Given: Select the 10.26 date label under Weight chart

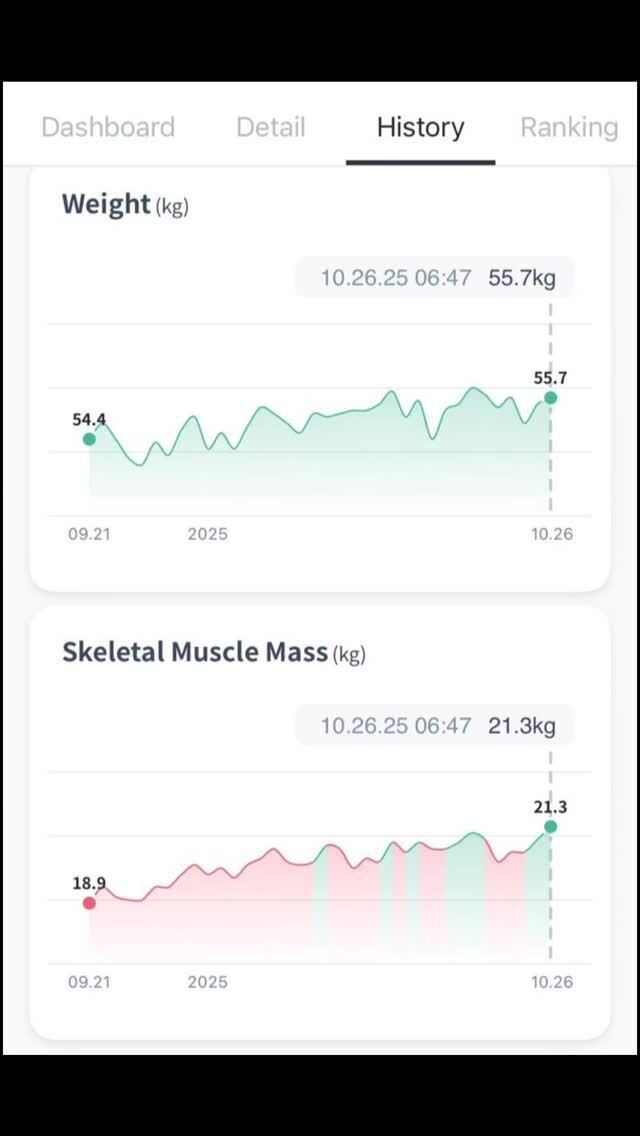Looking at the screenshot, I should pyautogui.click(x=551, y=534).
